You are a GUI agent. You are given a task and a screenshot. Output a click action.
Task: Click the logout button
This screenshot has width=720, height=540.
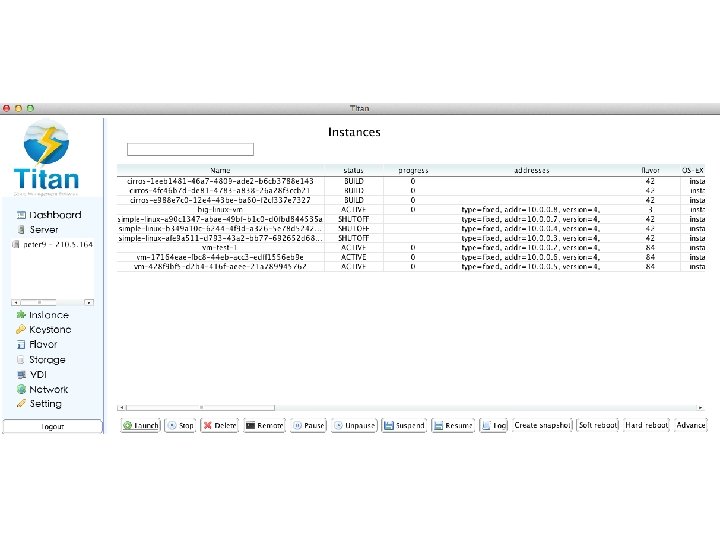point(52,427)
